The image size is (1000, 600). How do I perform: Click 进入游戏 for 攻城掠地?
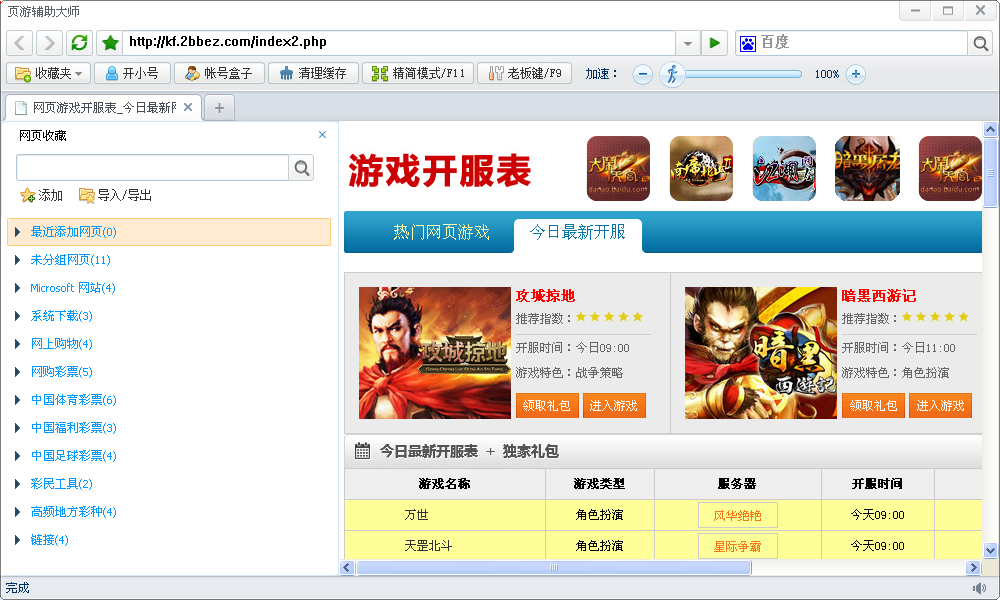(614, 406)
